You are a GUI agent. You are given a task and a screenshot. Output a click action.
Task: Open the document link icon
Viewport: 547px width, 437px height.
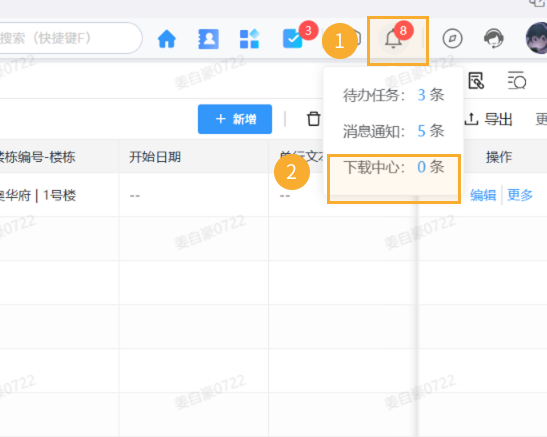click(x=476, y=81)
